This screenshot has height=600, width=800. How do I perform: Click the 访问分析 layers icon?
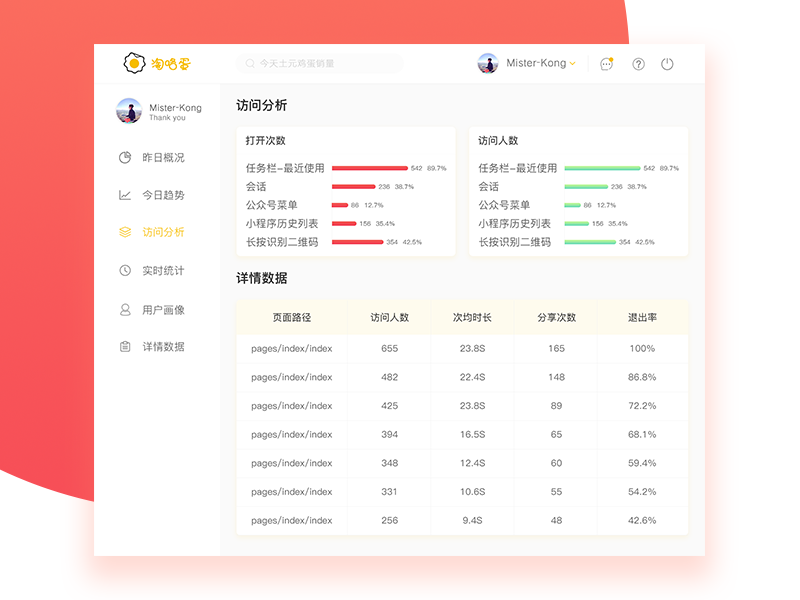pos(125,232)
